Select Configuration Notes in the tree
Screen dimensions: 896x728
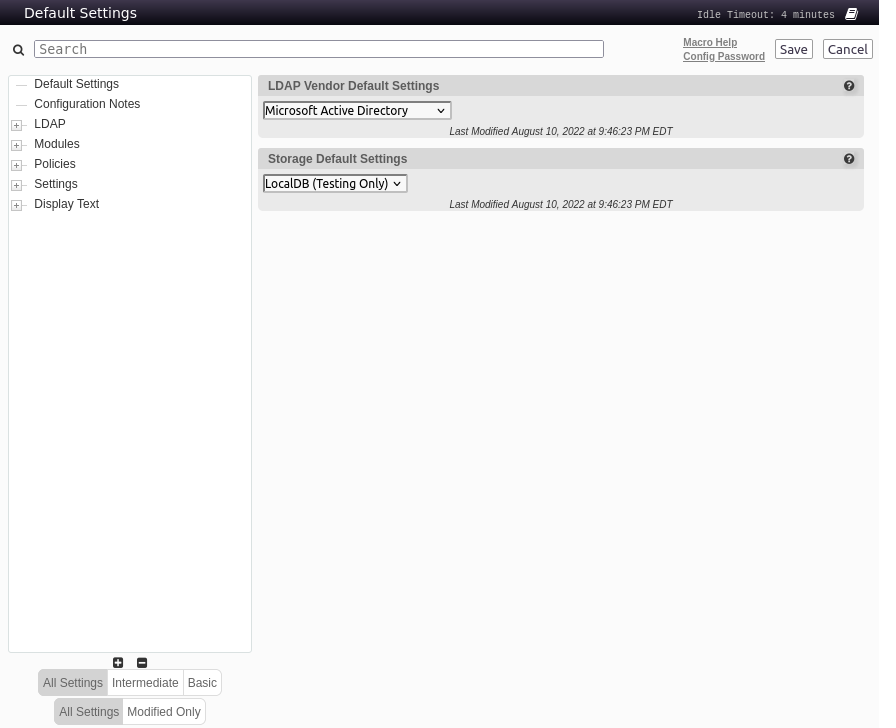(87, 104)
